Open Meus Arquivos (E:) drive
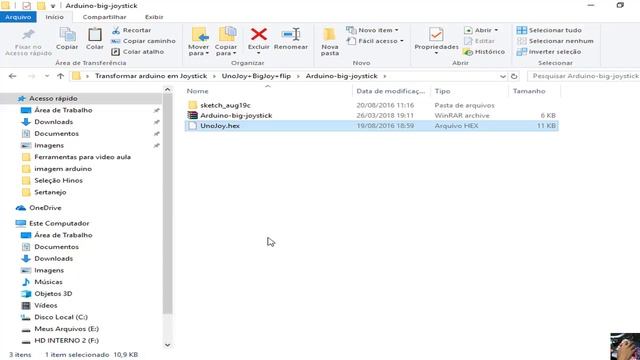This screenshot has height=360, width=640. (67, 329)
